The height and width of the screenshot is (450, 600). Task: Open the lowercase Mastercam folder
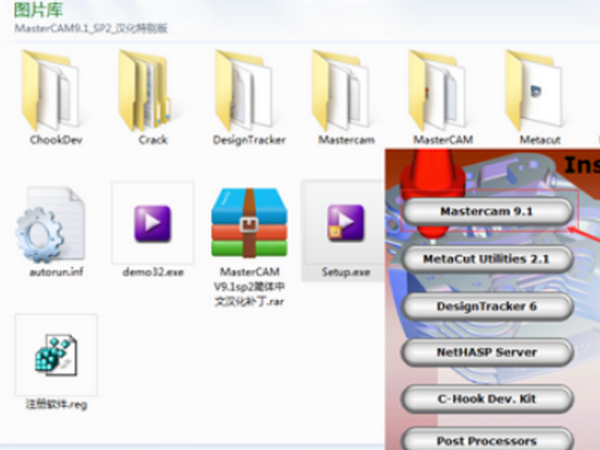(x=340, y=90)
